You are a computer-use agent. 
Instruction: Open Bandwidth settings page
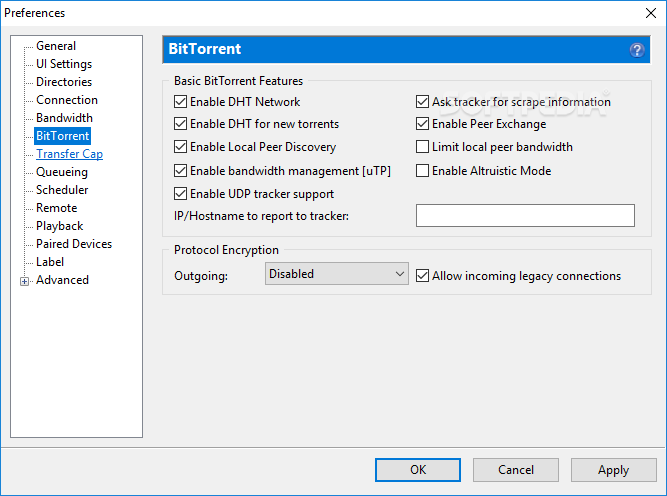tap(64, 118)
